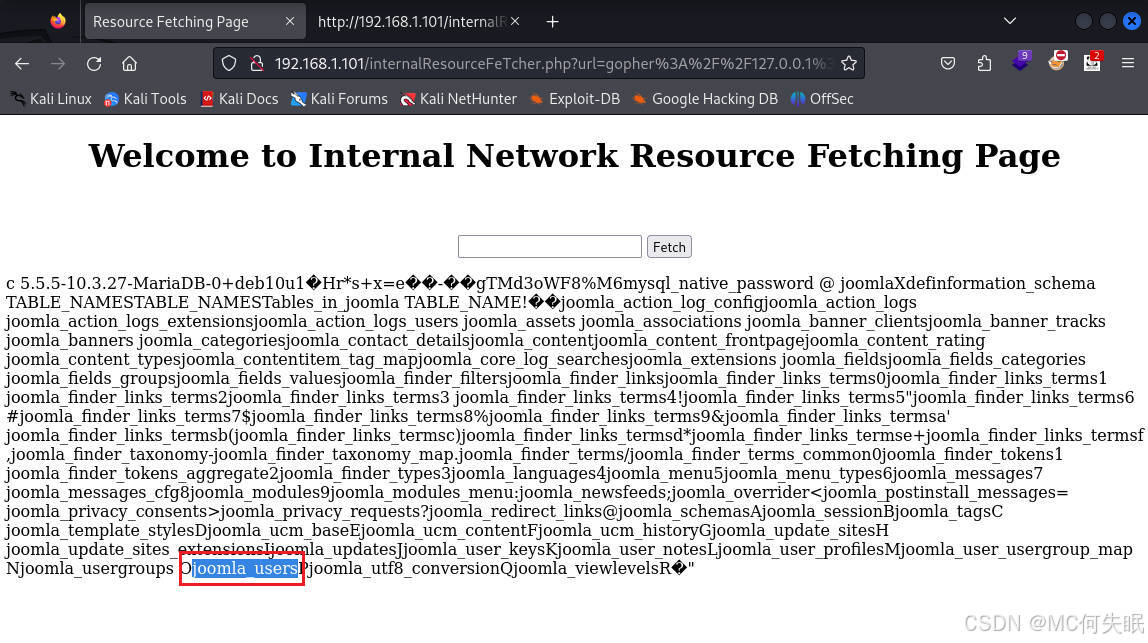Open Kali Linux bookmark
Image resolution: width=1148 pixels, height=643 pixels.
[51, 99]
